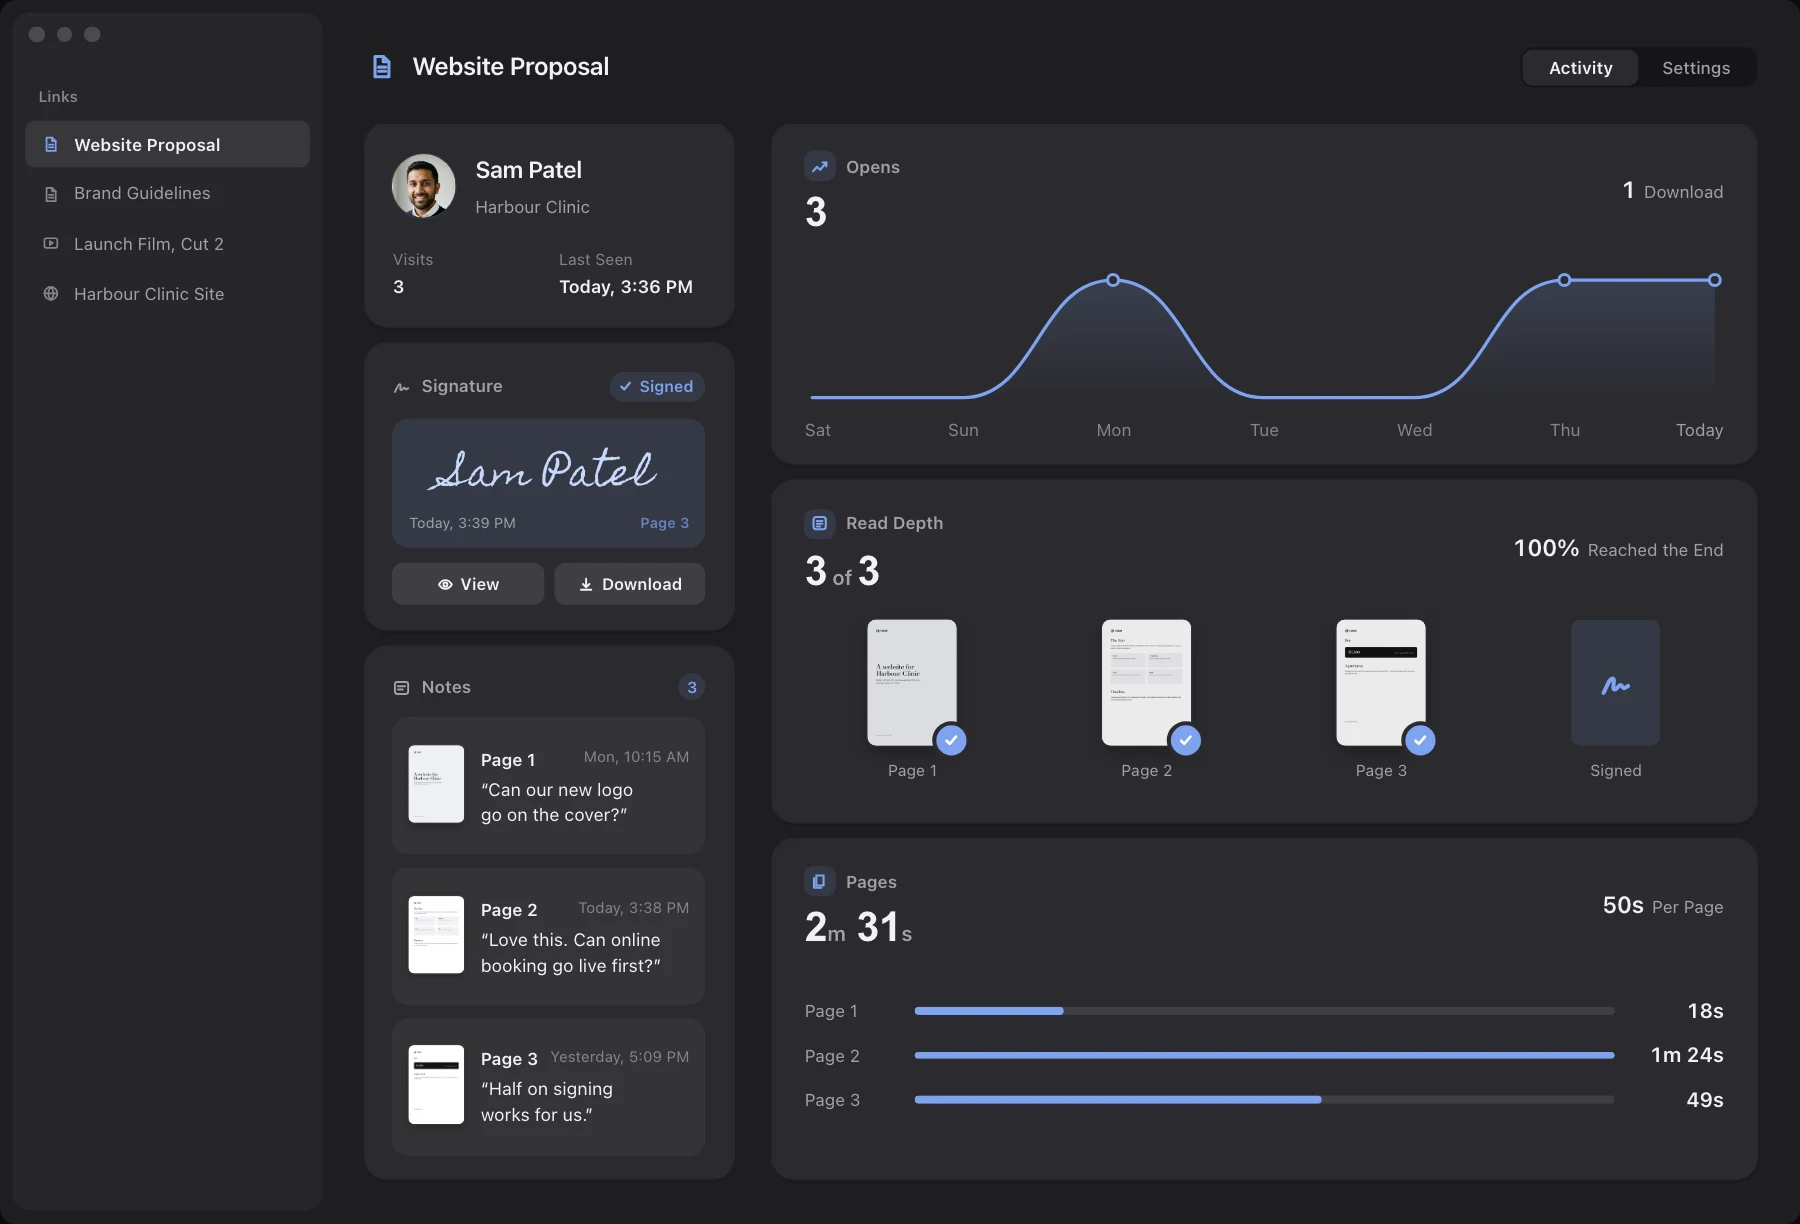Click Sam Patel's profile avatar
The width and height of the screenshot is (1800, 1224).
click(424, 186)
